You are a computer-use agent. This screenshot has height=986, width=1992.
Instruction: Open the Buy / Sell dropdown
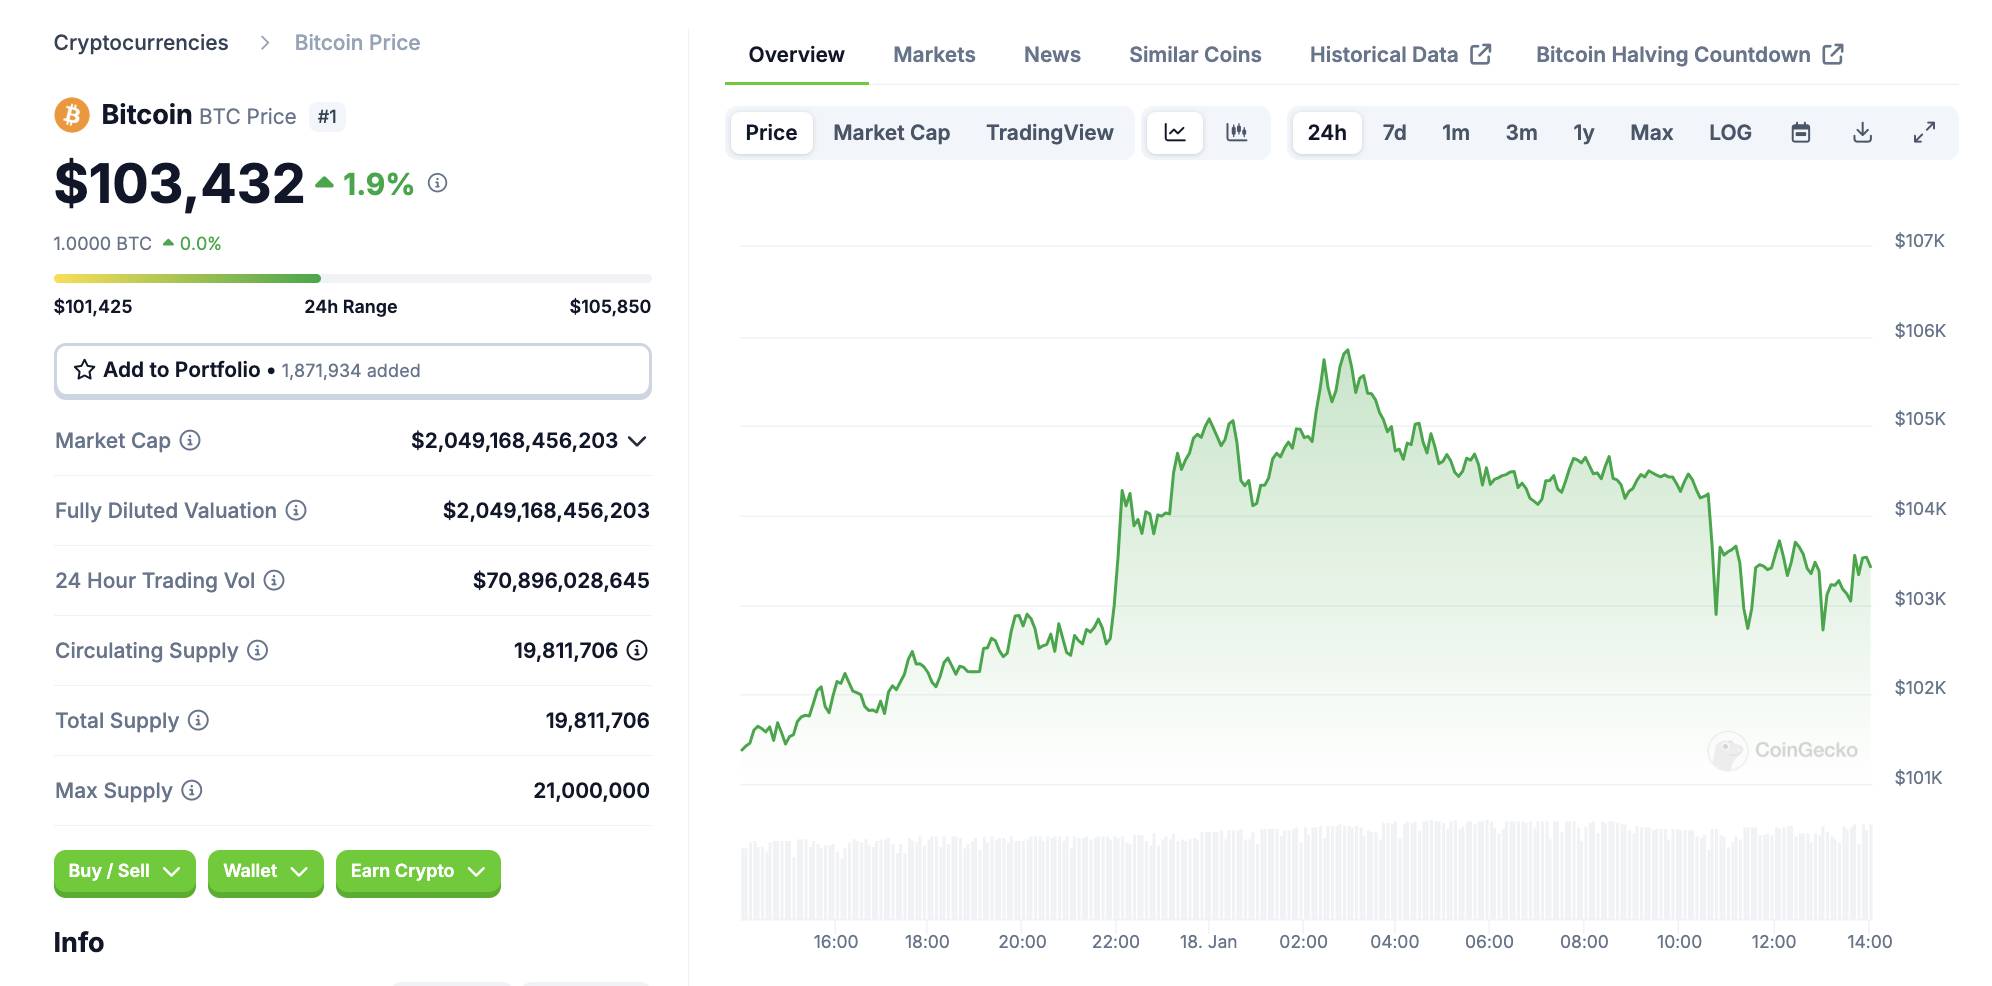[x=124, y=871]
